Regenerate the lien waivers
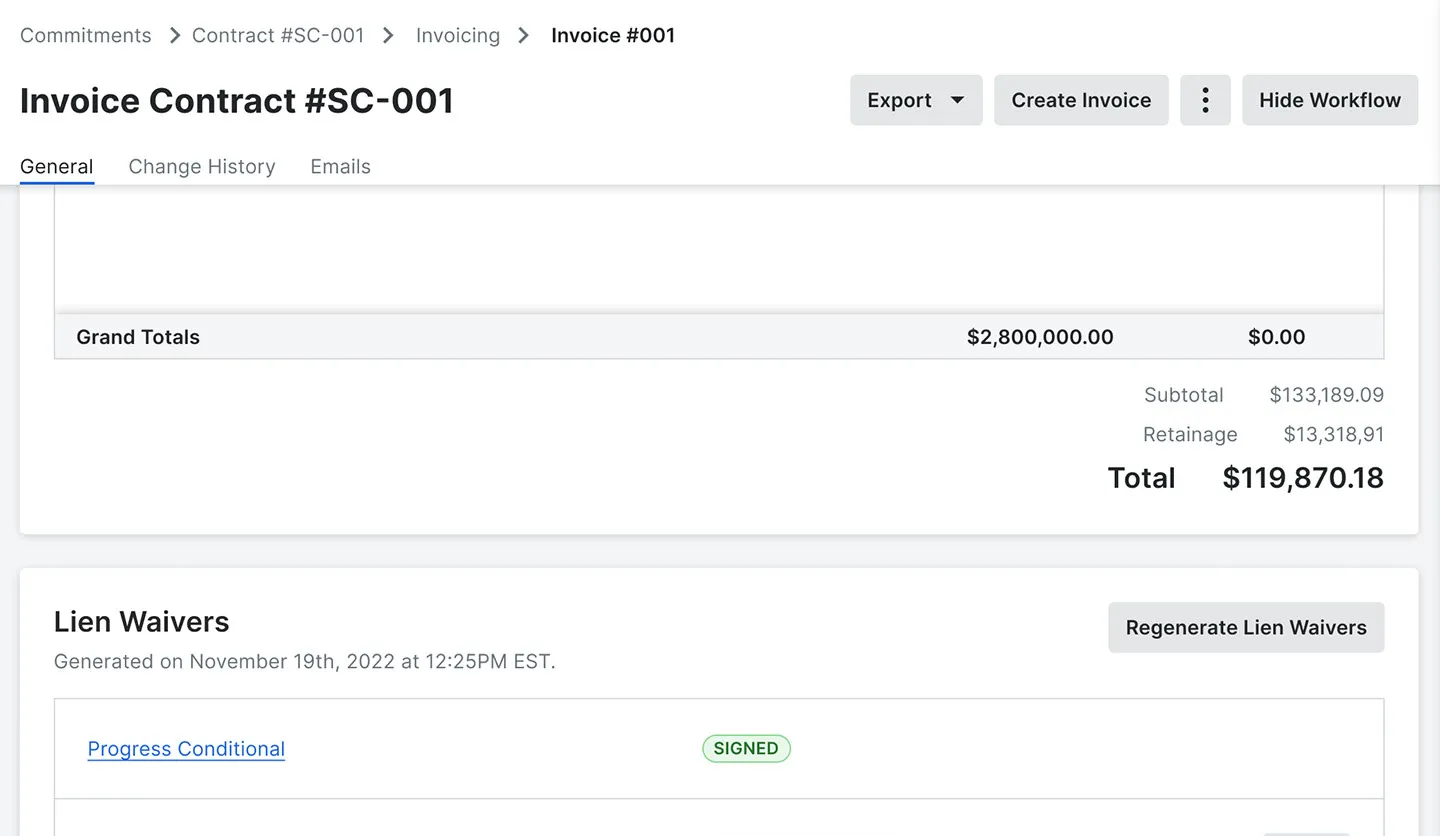Viewport: 1440px width, 836px height. point(1246,627)
